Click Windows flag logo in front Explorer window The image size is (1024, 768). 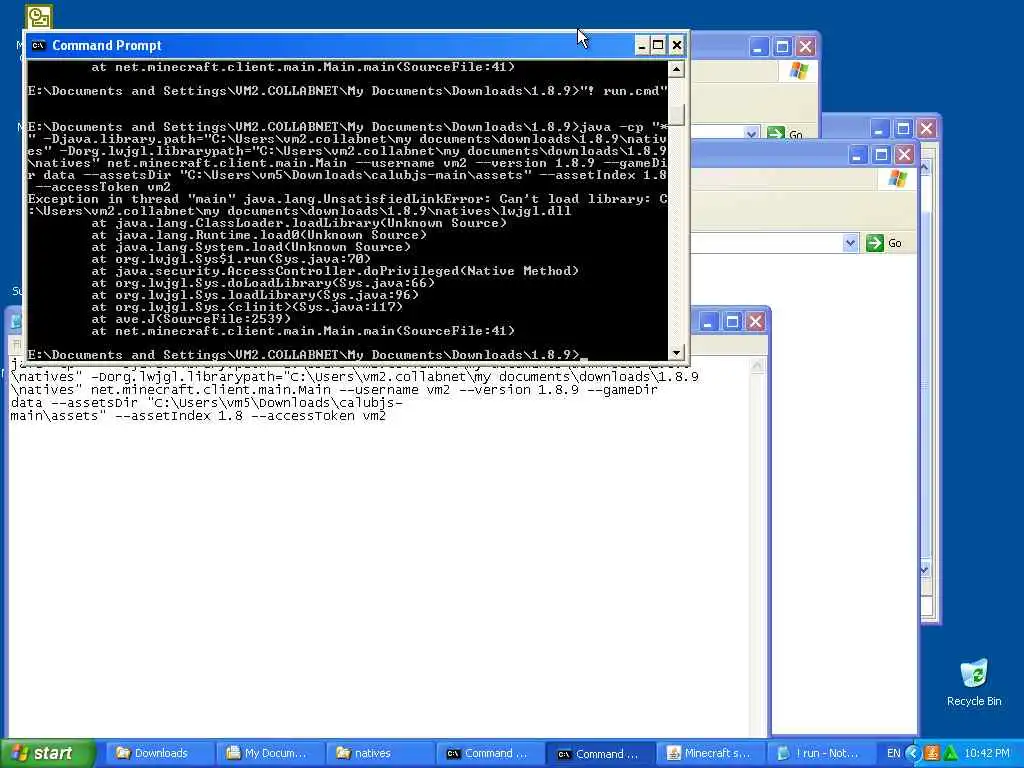(x=897, y=178)
